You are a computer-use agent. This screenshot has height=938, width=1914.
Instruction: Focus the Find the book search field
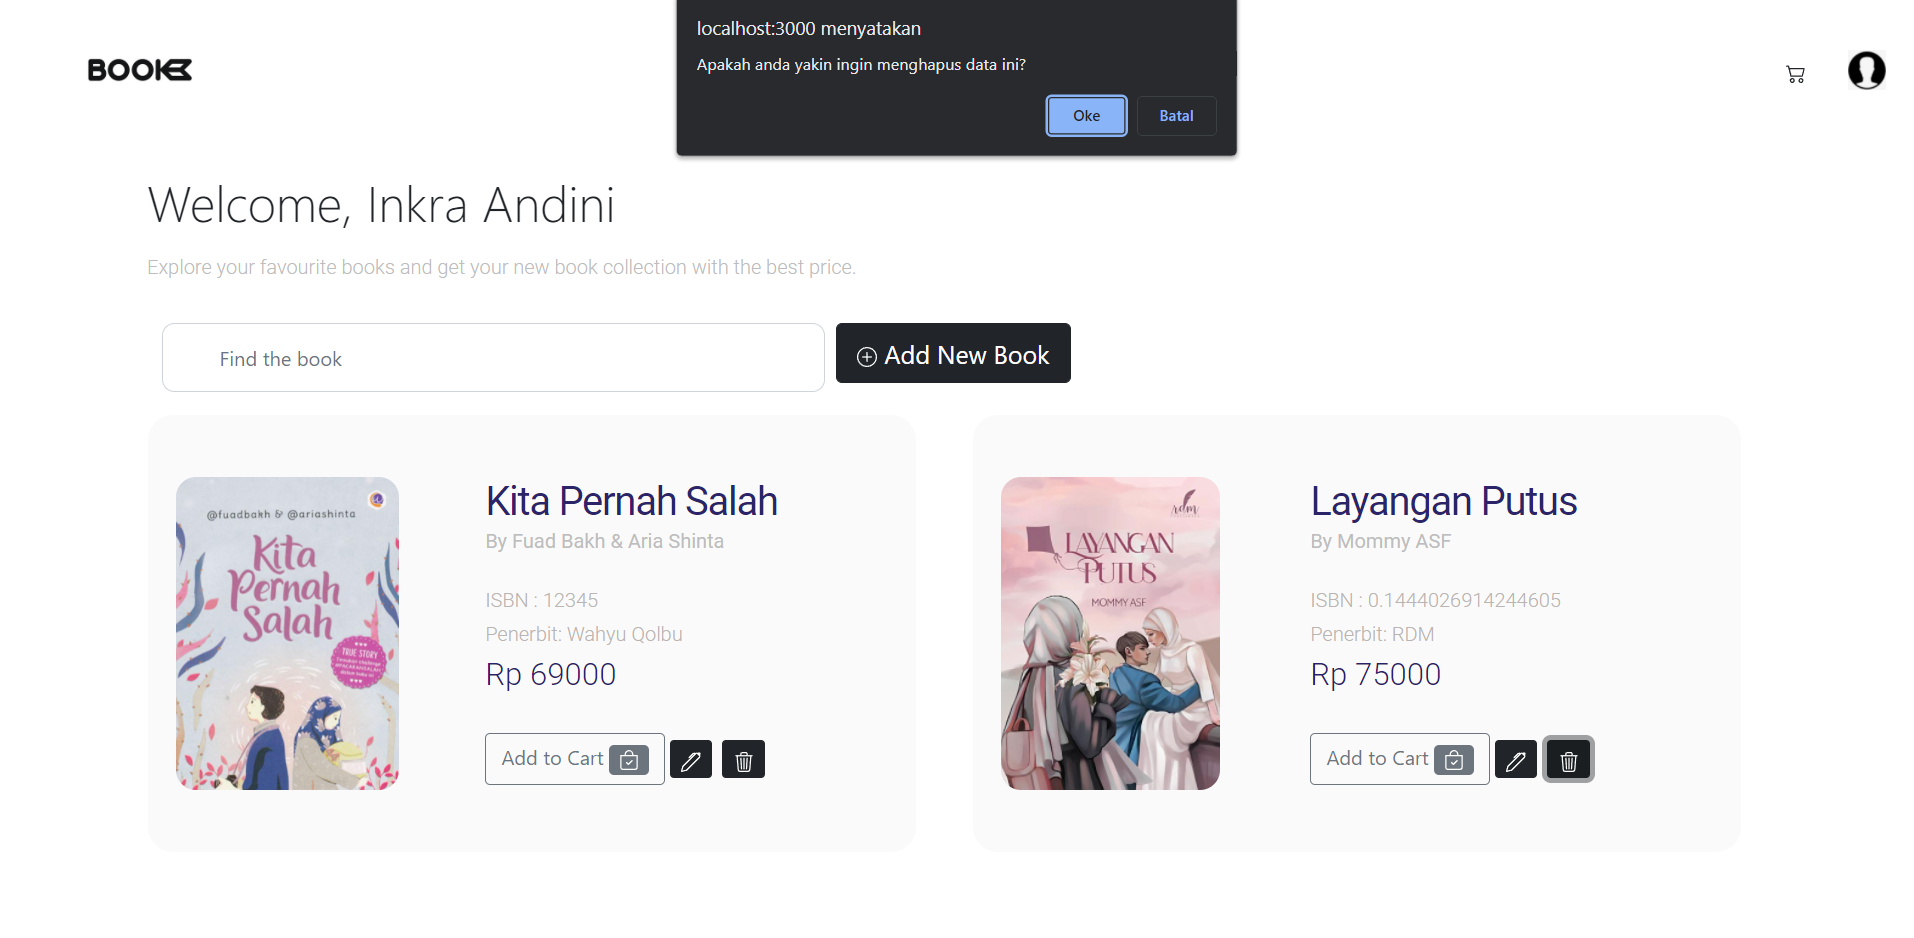pos(493,358)
